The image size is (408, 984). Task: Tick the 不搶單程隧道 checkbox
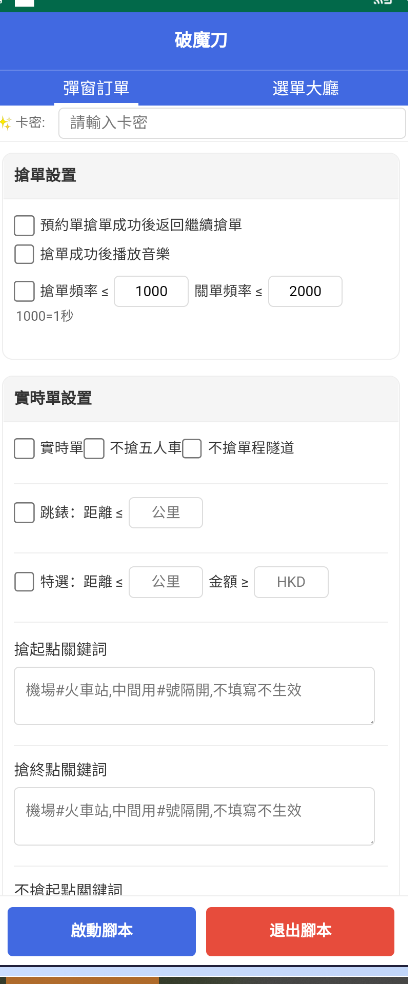(x=192, y=449)
